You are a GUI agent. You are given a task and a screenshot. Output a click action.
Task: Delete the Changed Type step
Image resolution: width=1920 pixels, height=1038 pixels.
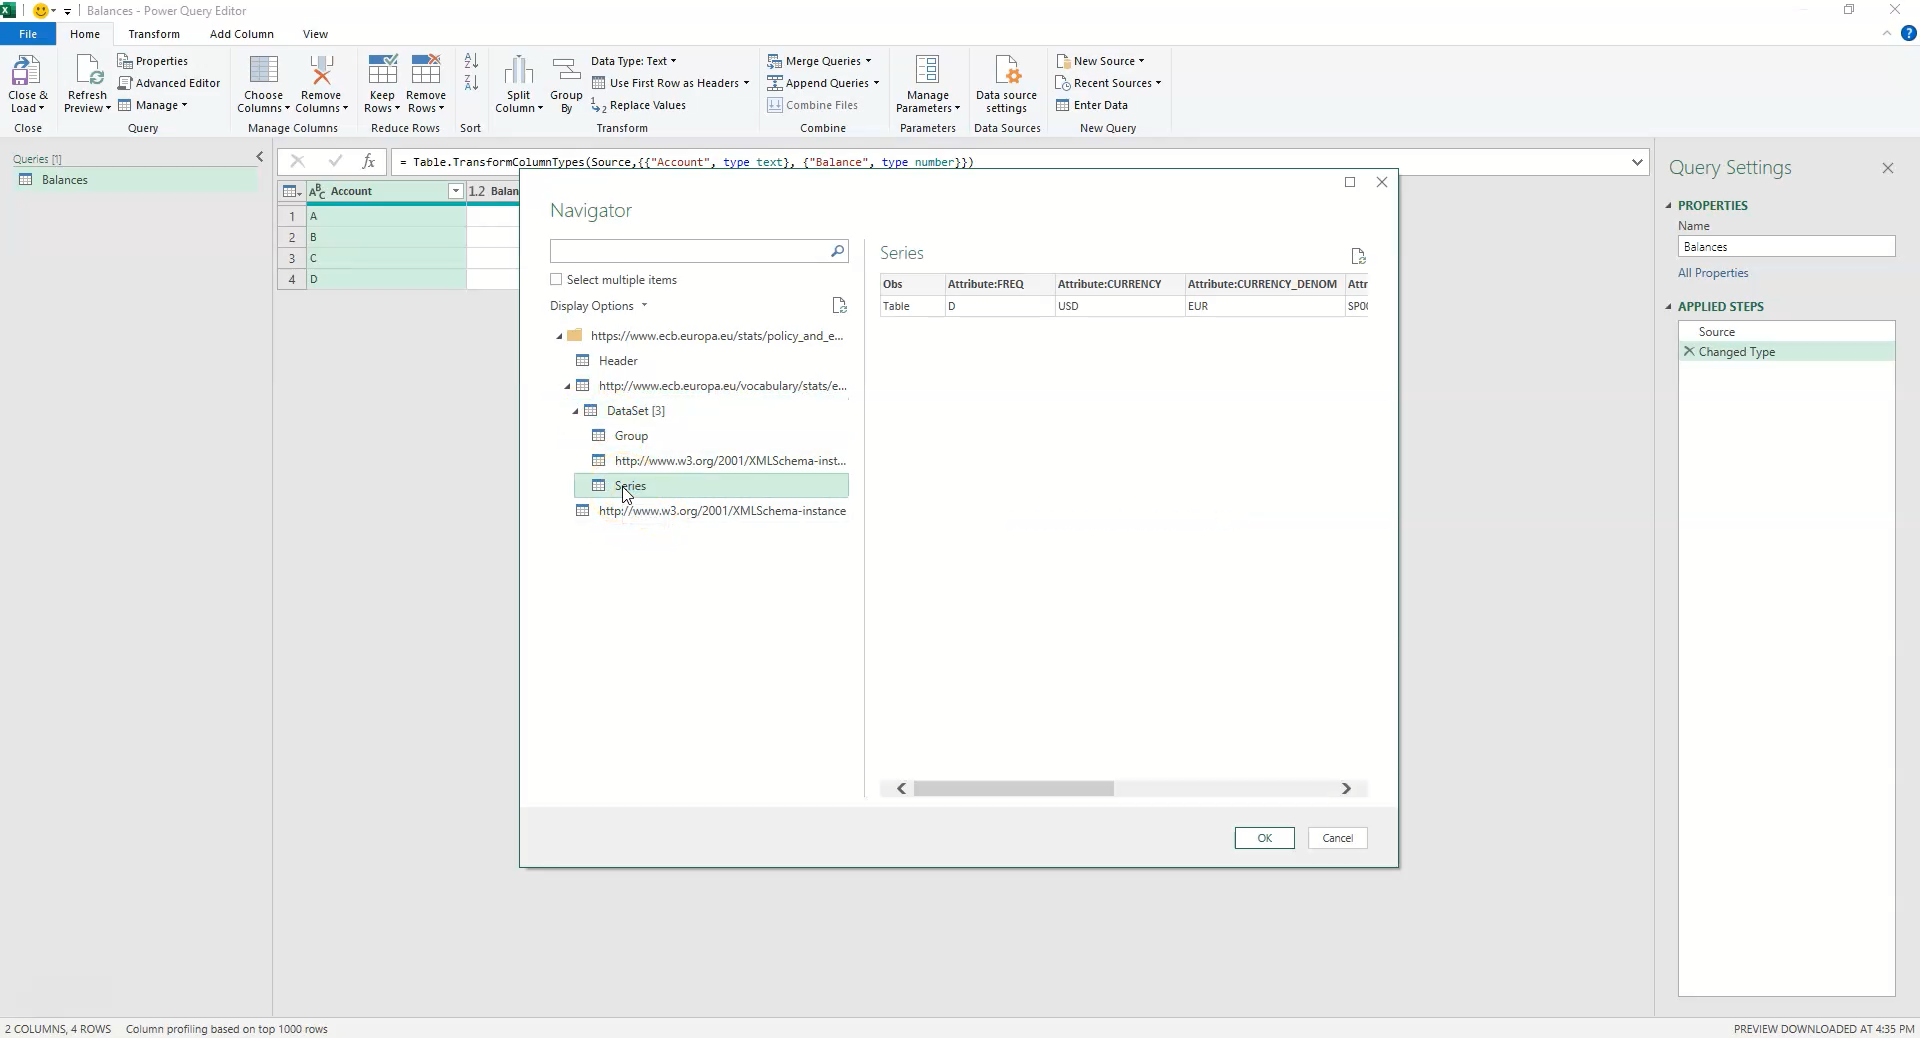(x=1688, y=351)
